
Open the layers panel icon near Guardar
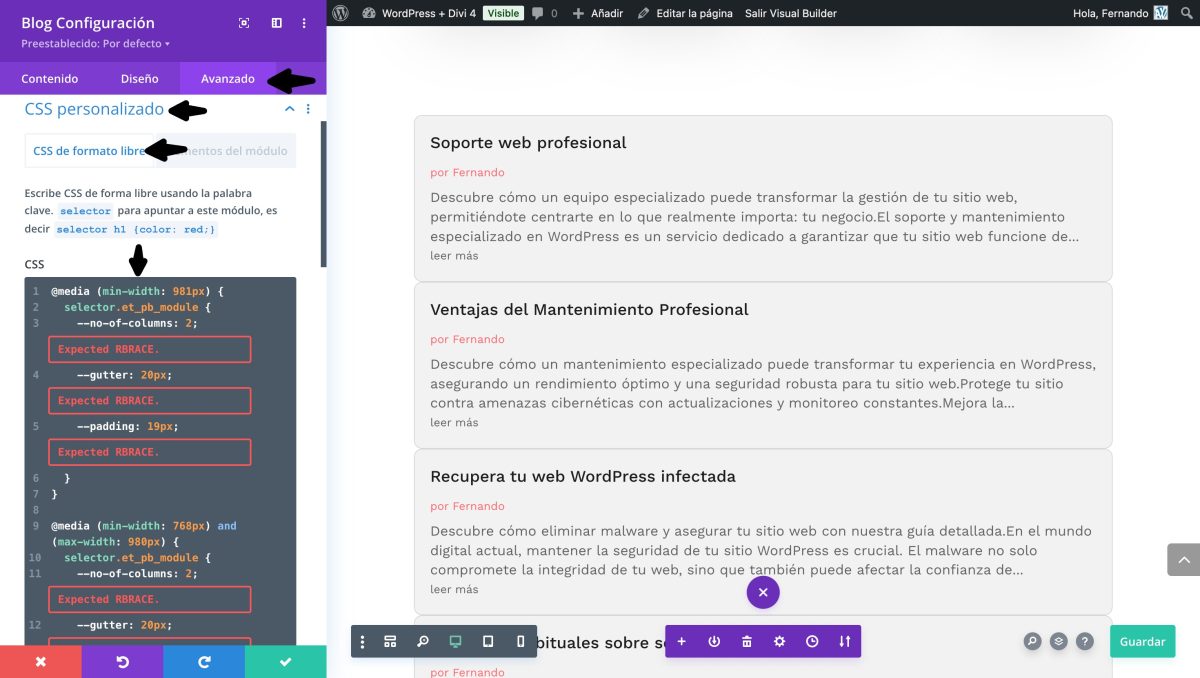[1059, 641]
